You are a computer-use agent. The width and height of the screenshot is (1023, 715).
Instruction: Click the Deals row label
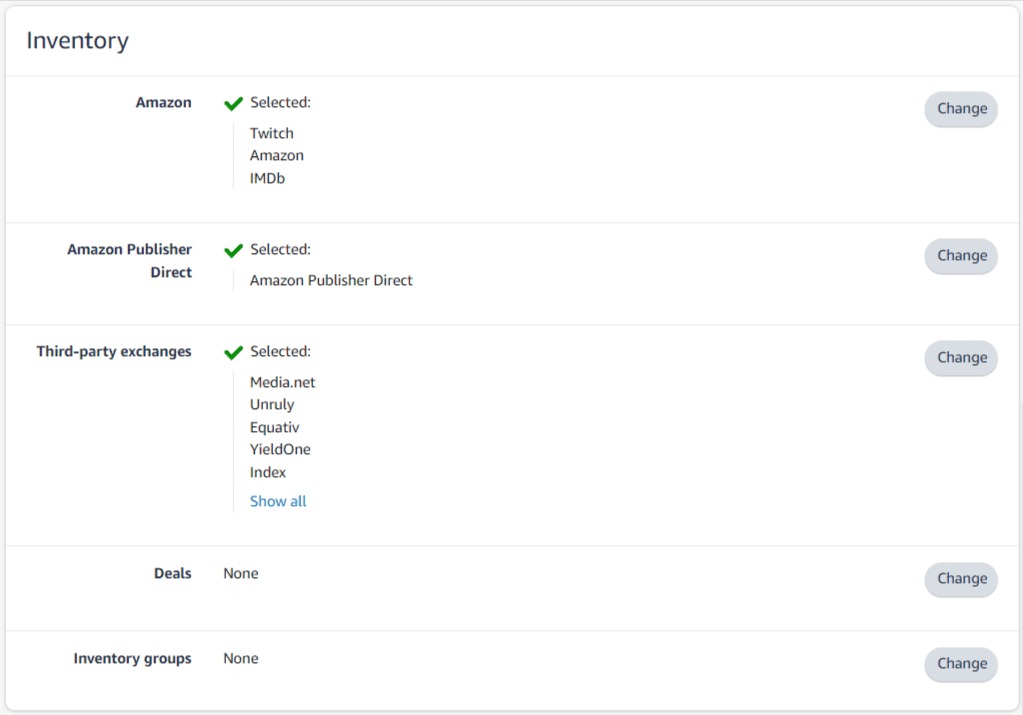[172, 574]
